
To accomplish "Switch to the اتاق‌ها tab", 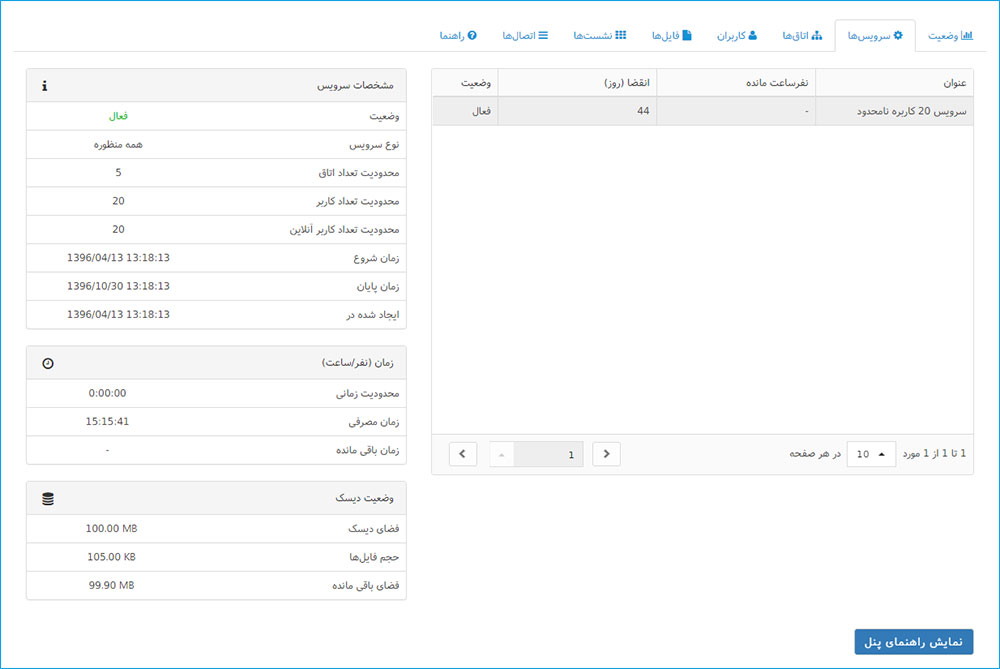I will click(x=802, y=36).
